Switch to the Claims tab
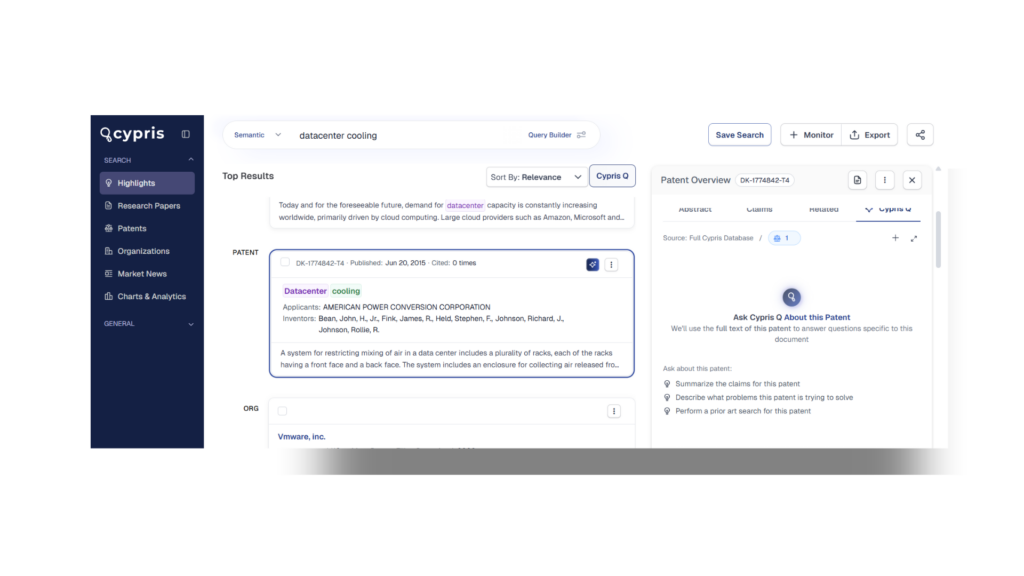The width and height of the screenshot is (1024, 576). [x=760, y=210]
